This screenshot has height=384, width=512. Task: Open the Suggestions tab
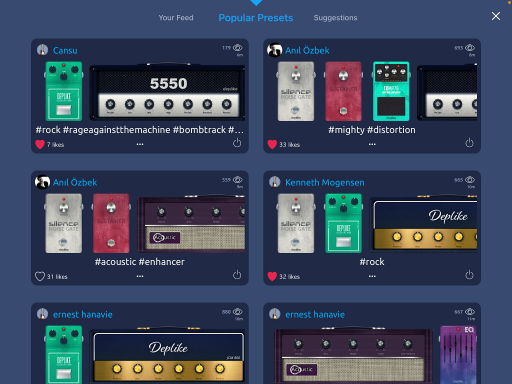pos(335,18)
